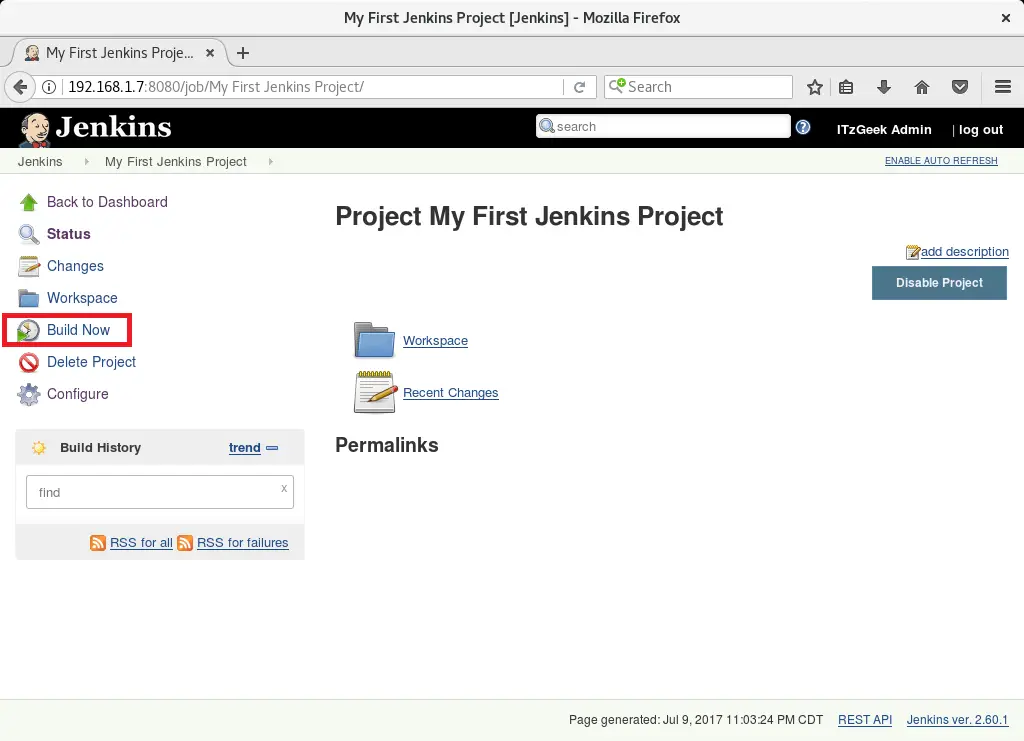Click My First Jenkins Project breadcrumb link
The height and width of the screenshot is (741, 1024).
tap(176, 162)
